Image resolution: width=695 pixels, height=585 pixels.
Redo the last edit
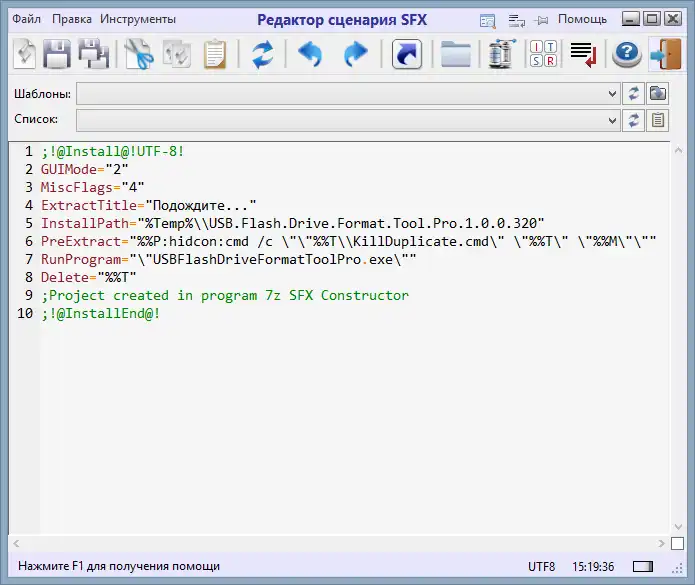coord(356,54)
